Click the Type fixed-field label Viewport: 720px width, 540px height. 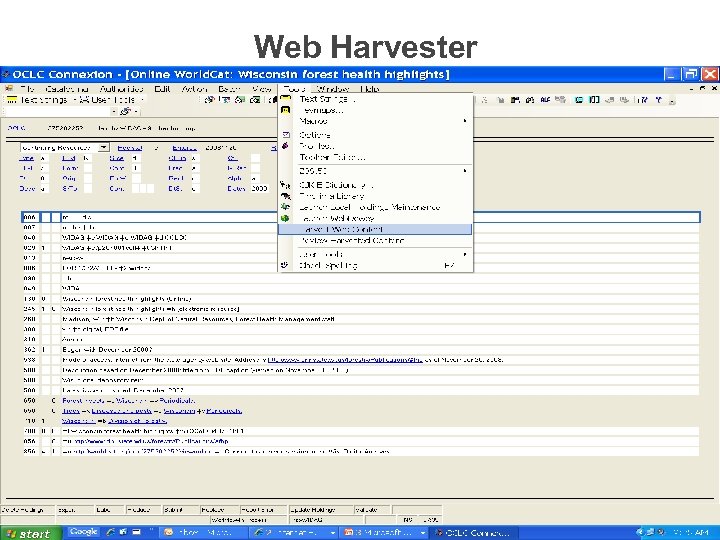click(27, 158)
